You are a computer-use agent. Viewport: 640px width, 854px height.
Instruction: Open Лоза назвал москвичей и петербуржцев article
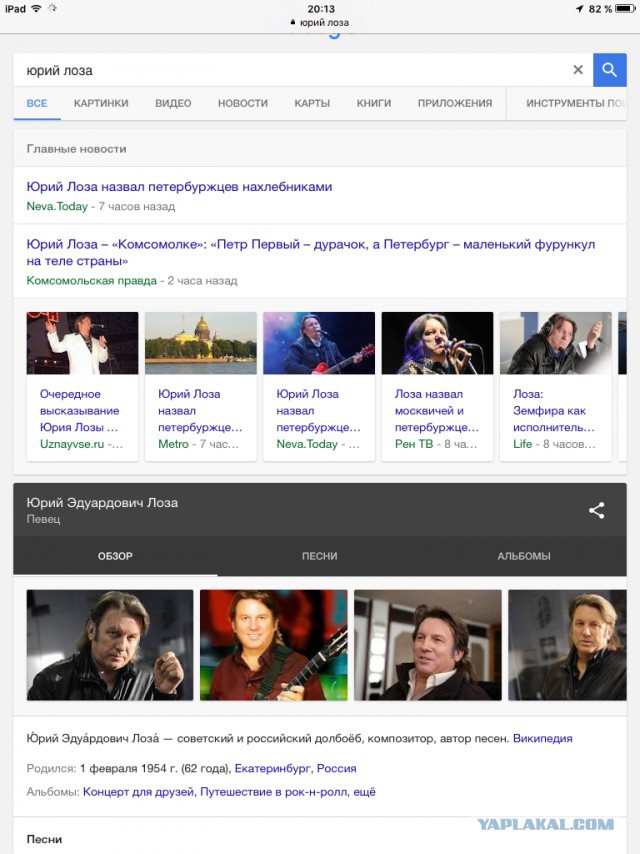point(437,411)
